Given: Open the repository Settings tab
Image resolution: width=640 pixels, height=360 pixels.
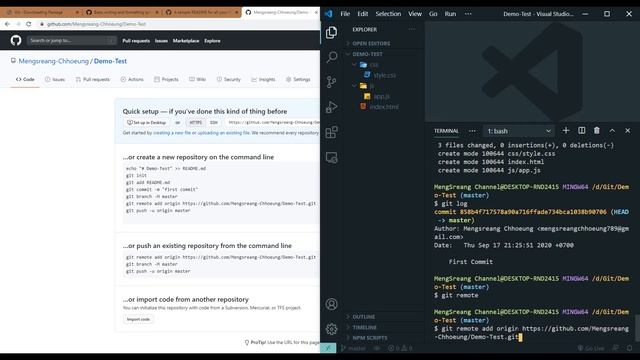Looking at the screenshot, I should [x=298, y=79].
